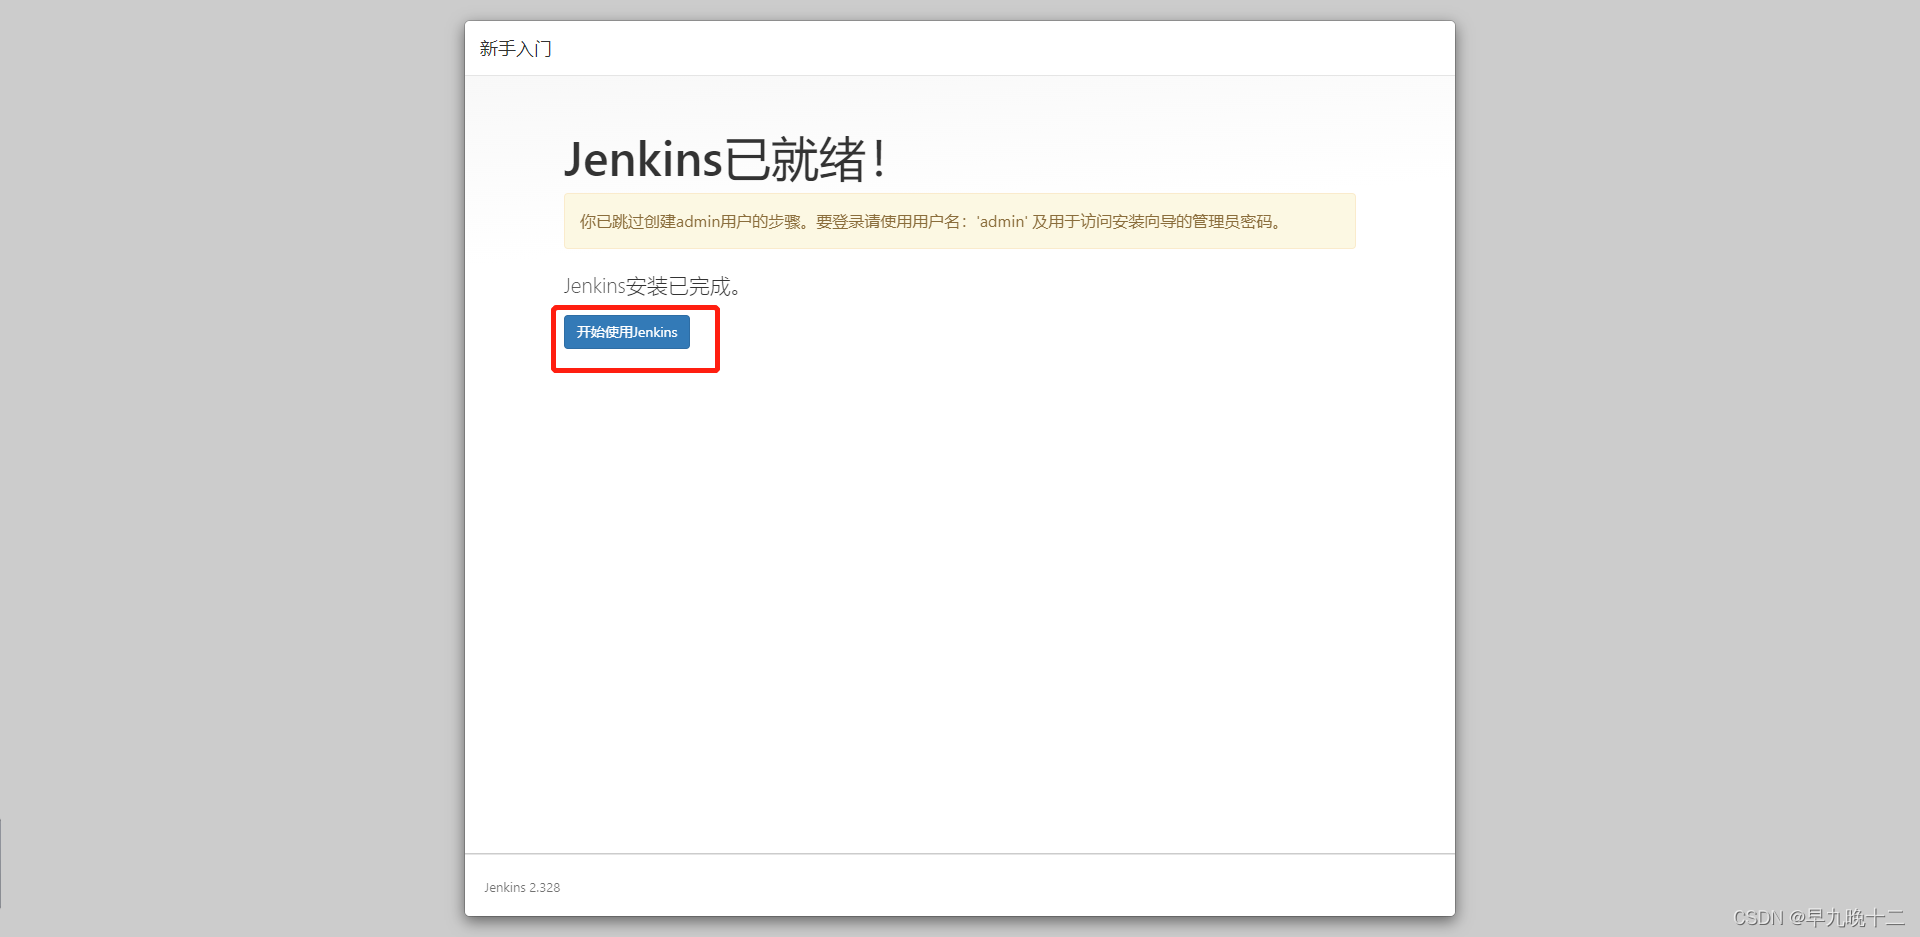This screenshot has height=937, width=1920.
Task: Click the 开始使用Jenkins button
Action: coord(627,332)
